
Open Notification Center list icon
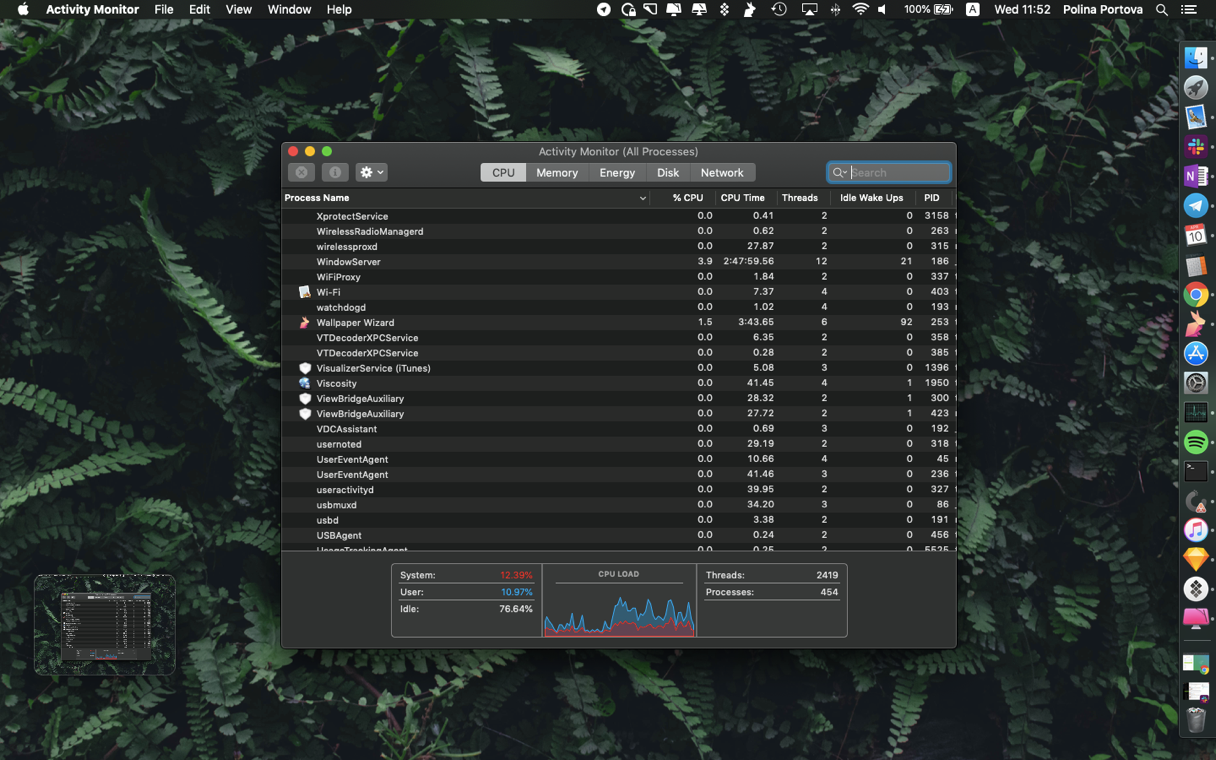(1189, 9)
